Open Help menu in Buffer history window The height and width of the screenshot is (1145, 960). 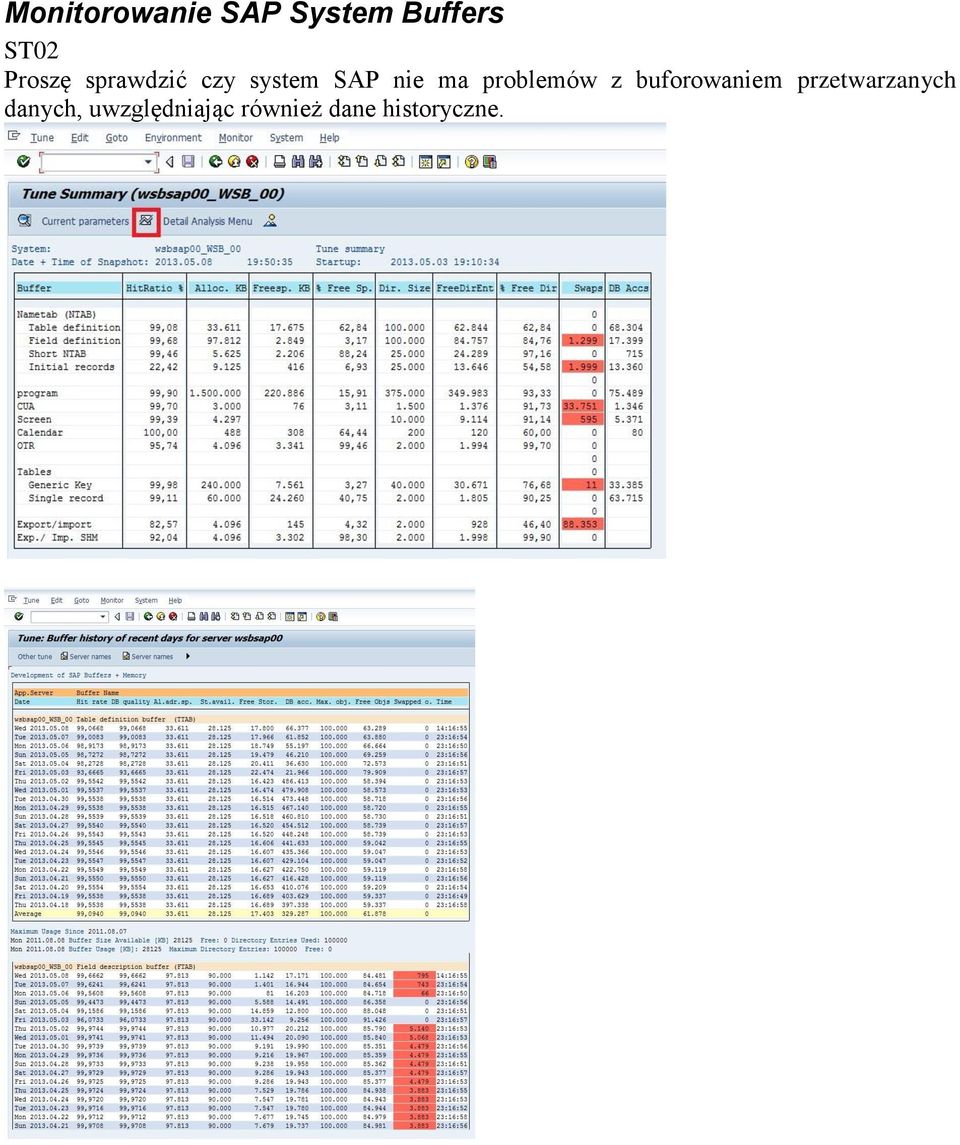(x=175, y=600)
